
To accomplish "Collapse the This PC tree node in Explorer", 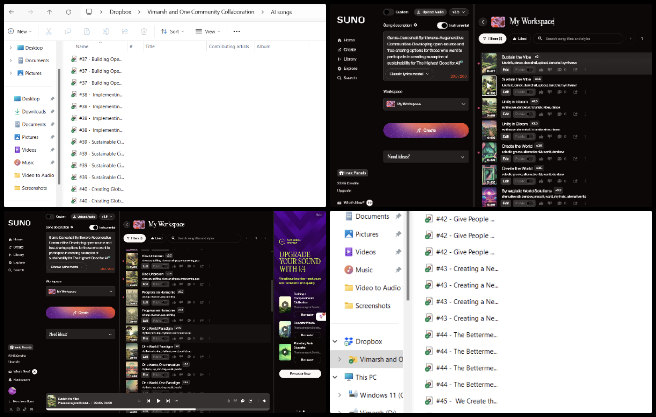I will 335,377.
